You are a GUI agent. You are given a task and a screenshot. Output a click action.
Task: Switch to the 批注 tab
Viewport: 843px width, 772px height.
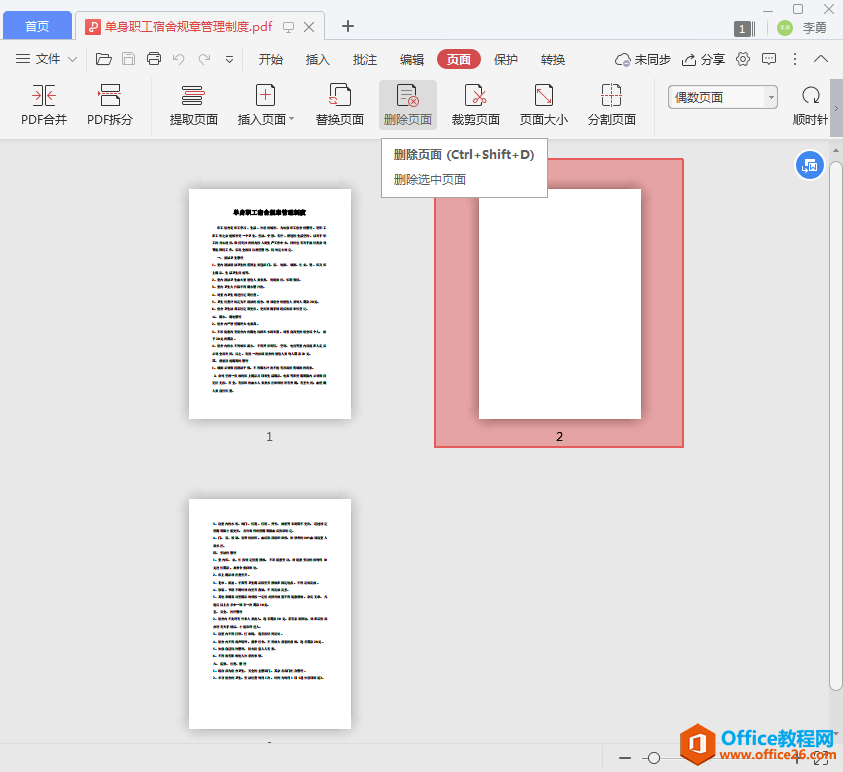coord(365,60)
